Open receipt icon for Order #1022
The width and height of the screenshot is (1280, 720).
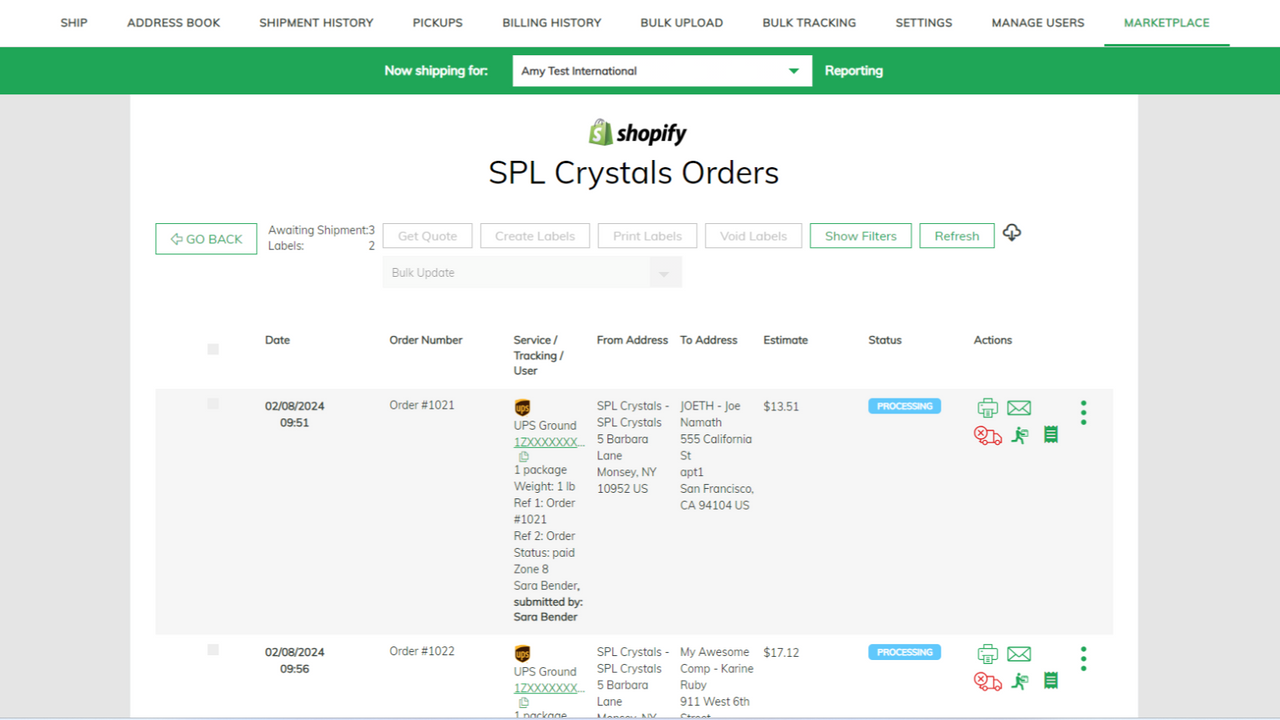point(1051,681)
